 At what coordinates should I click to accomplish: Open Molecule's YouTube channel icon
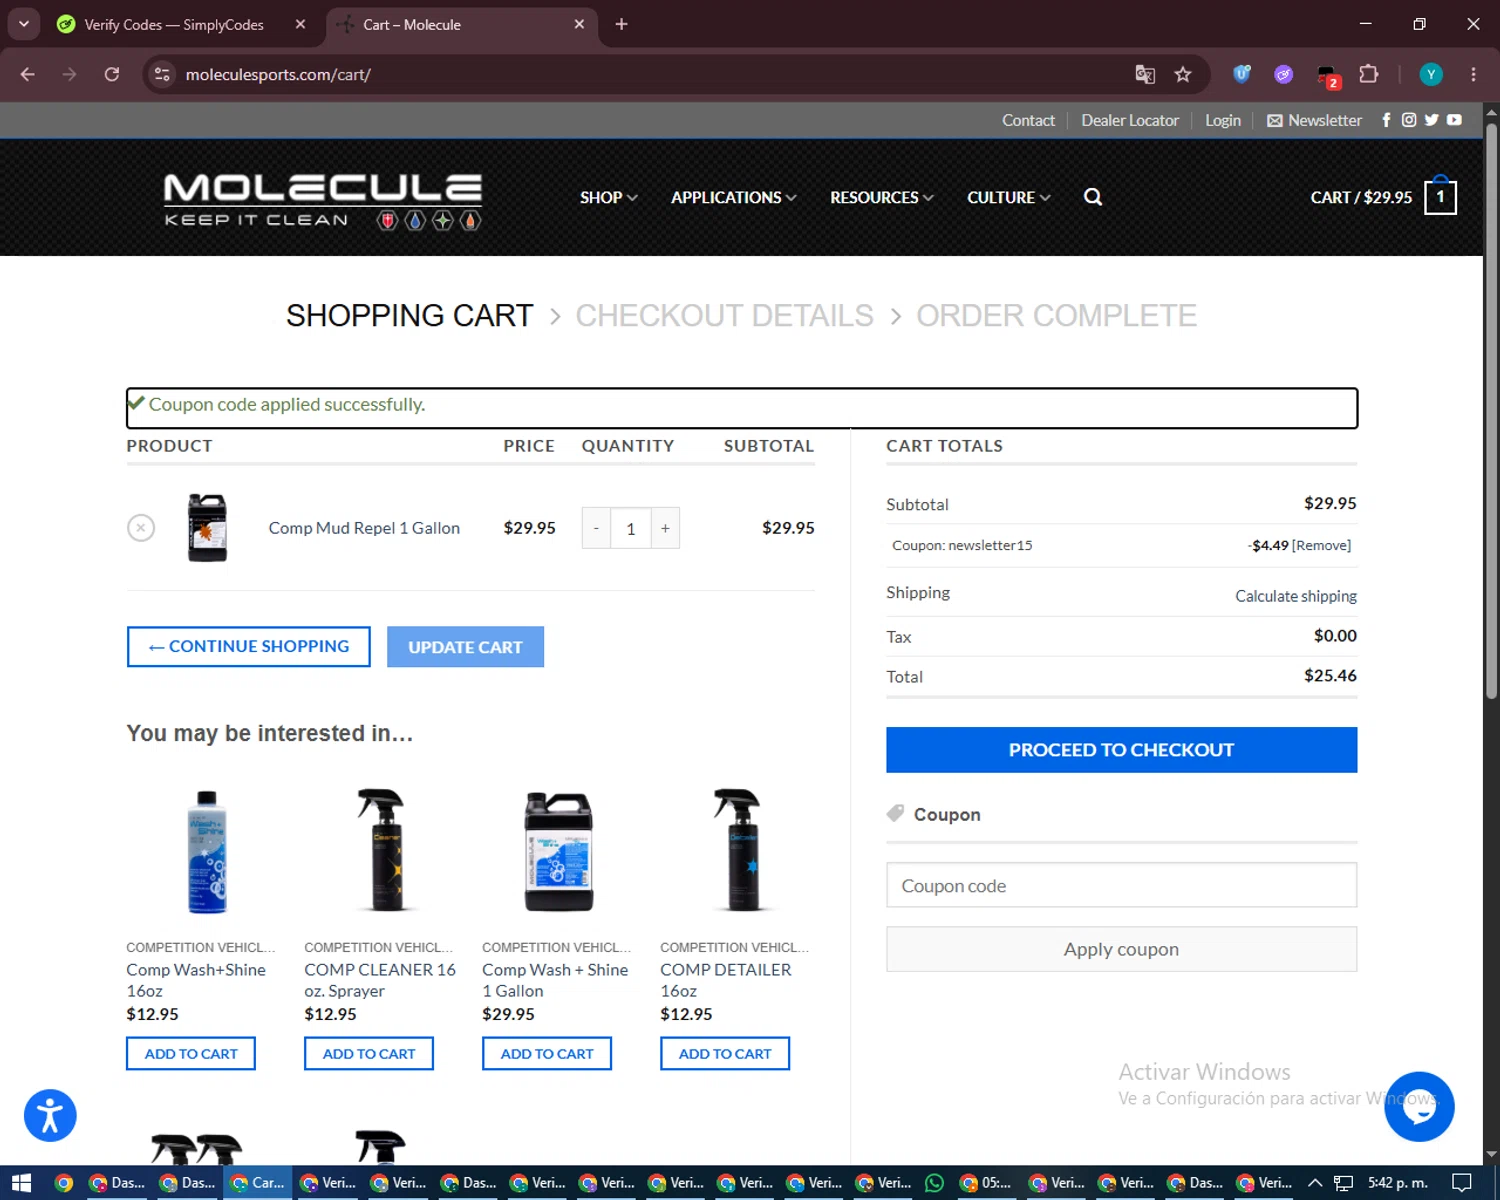[1454, 120]
